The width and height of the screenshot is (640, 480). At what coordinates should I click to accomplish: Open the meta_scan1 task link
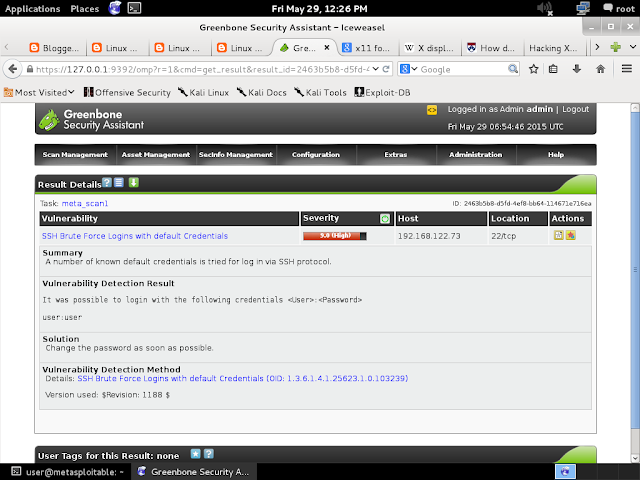[85, 203]
